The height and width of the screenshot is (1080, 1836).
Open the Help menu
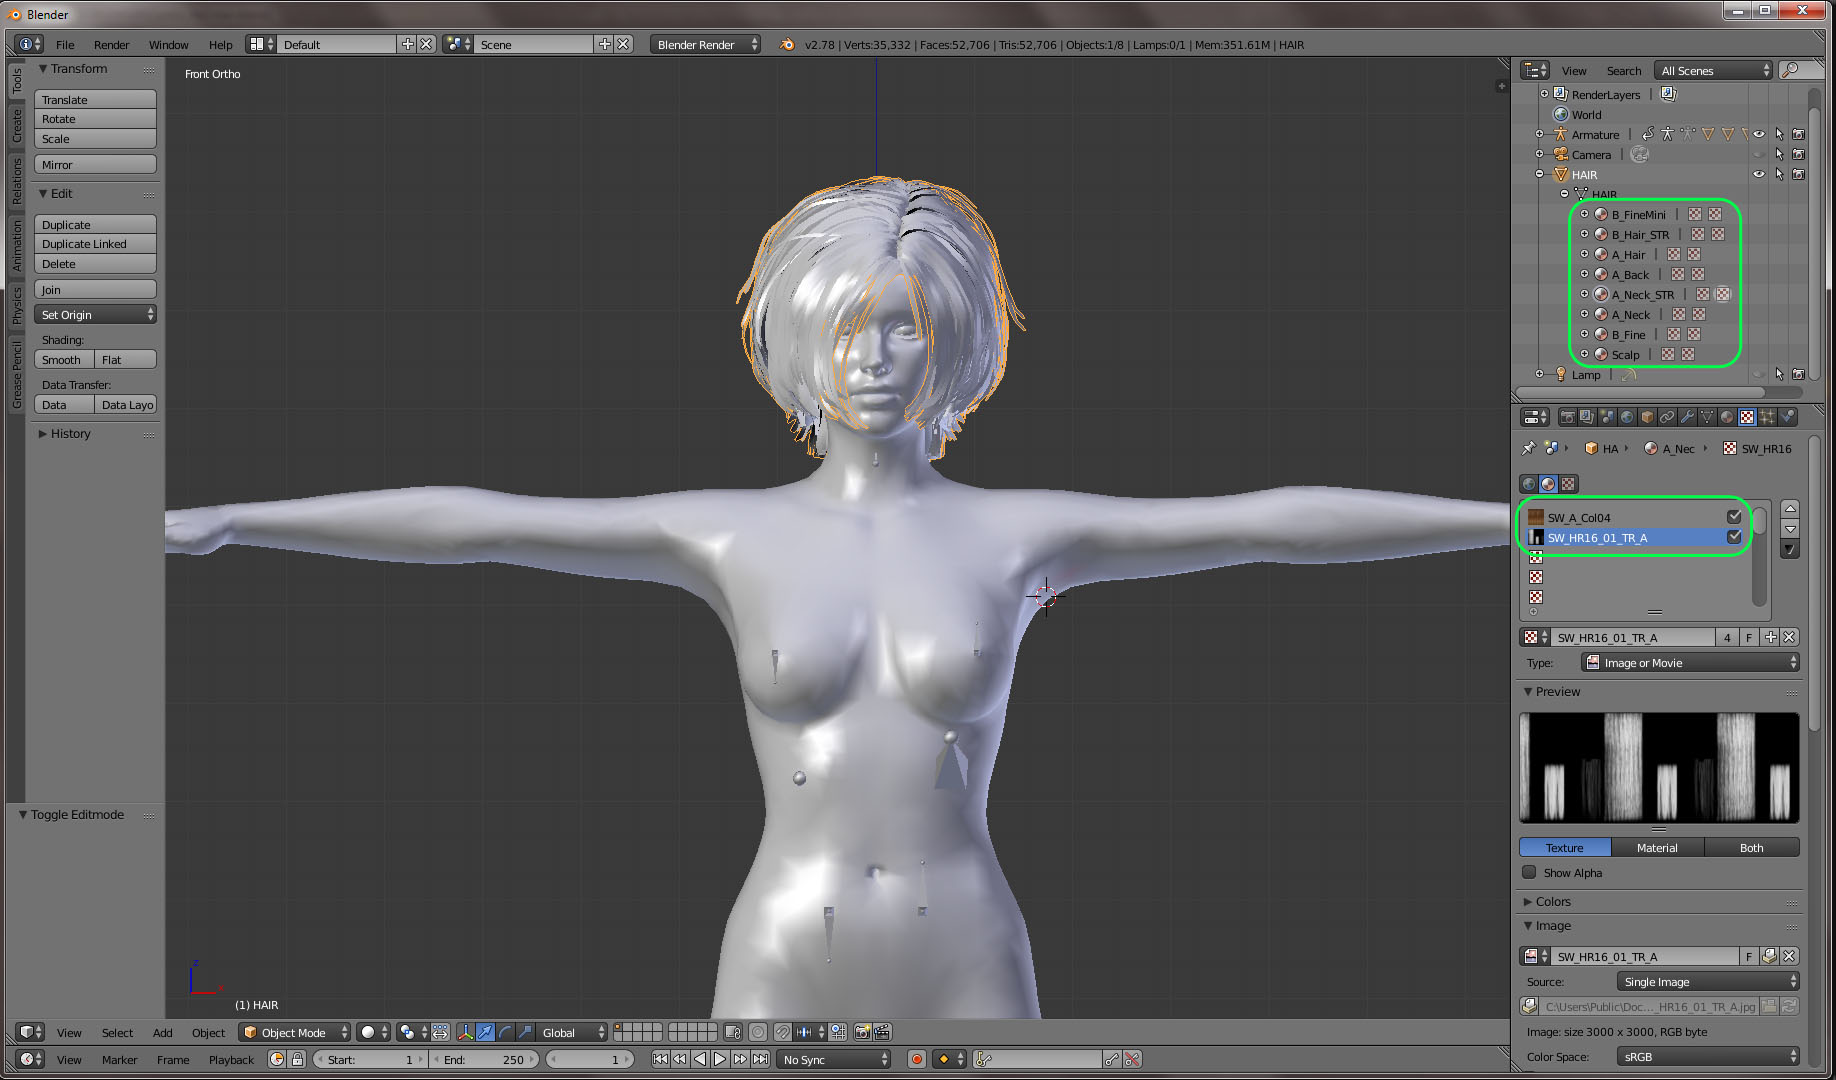click(220, 44)
